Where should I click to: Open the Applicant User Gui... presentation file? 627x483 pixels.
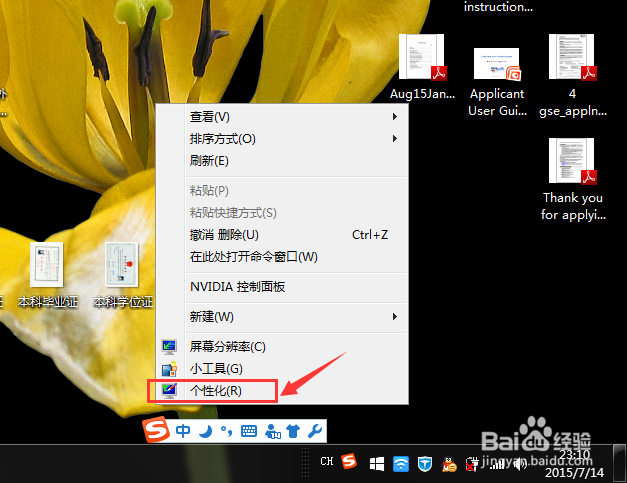click(497, 82)
